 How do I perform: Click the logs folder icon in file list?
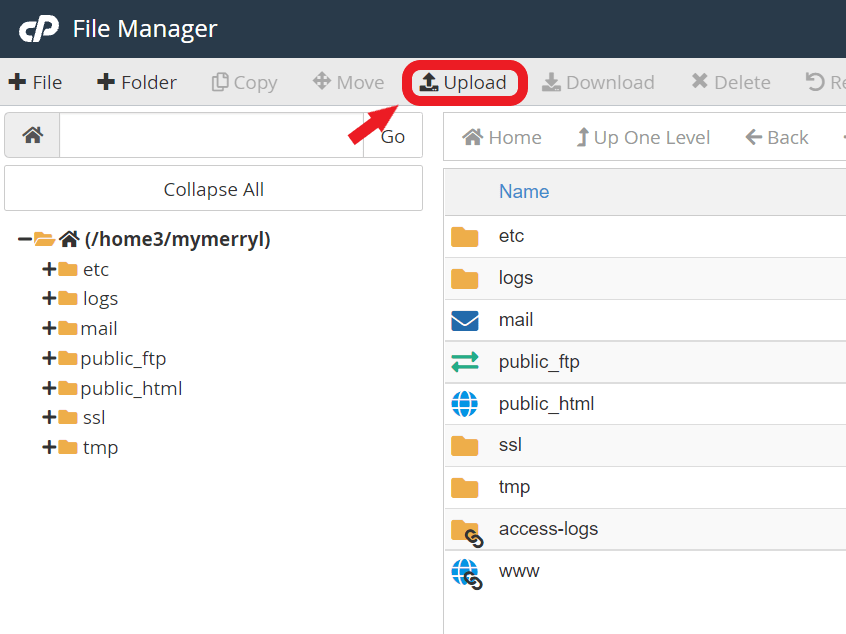465,278
